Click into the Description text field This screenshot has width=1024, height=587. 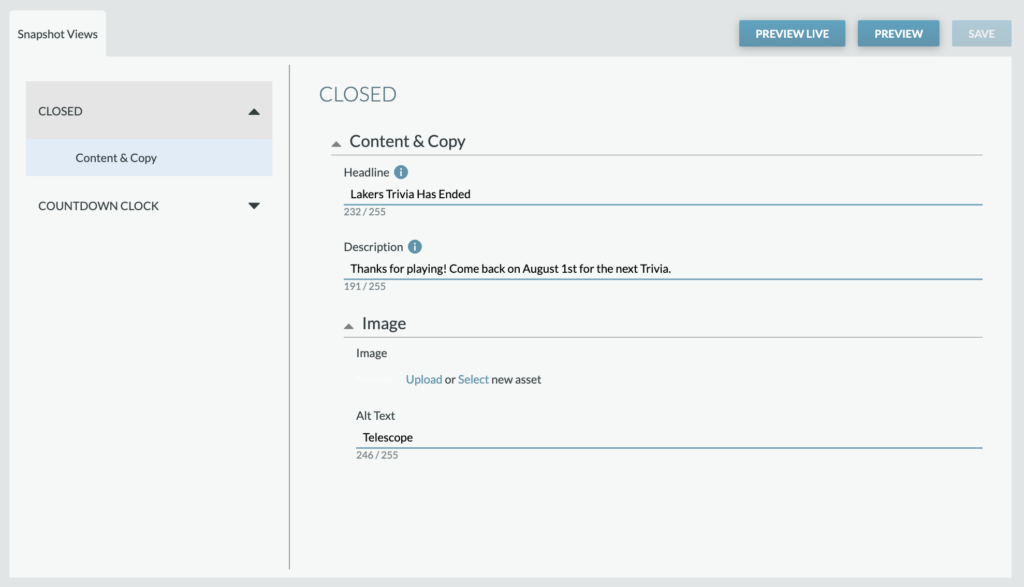click(663, 268)
